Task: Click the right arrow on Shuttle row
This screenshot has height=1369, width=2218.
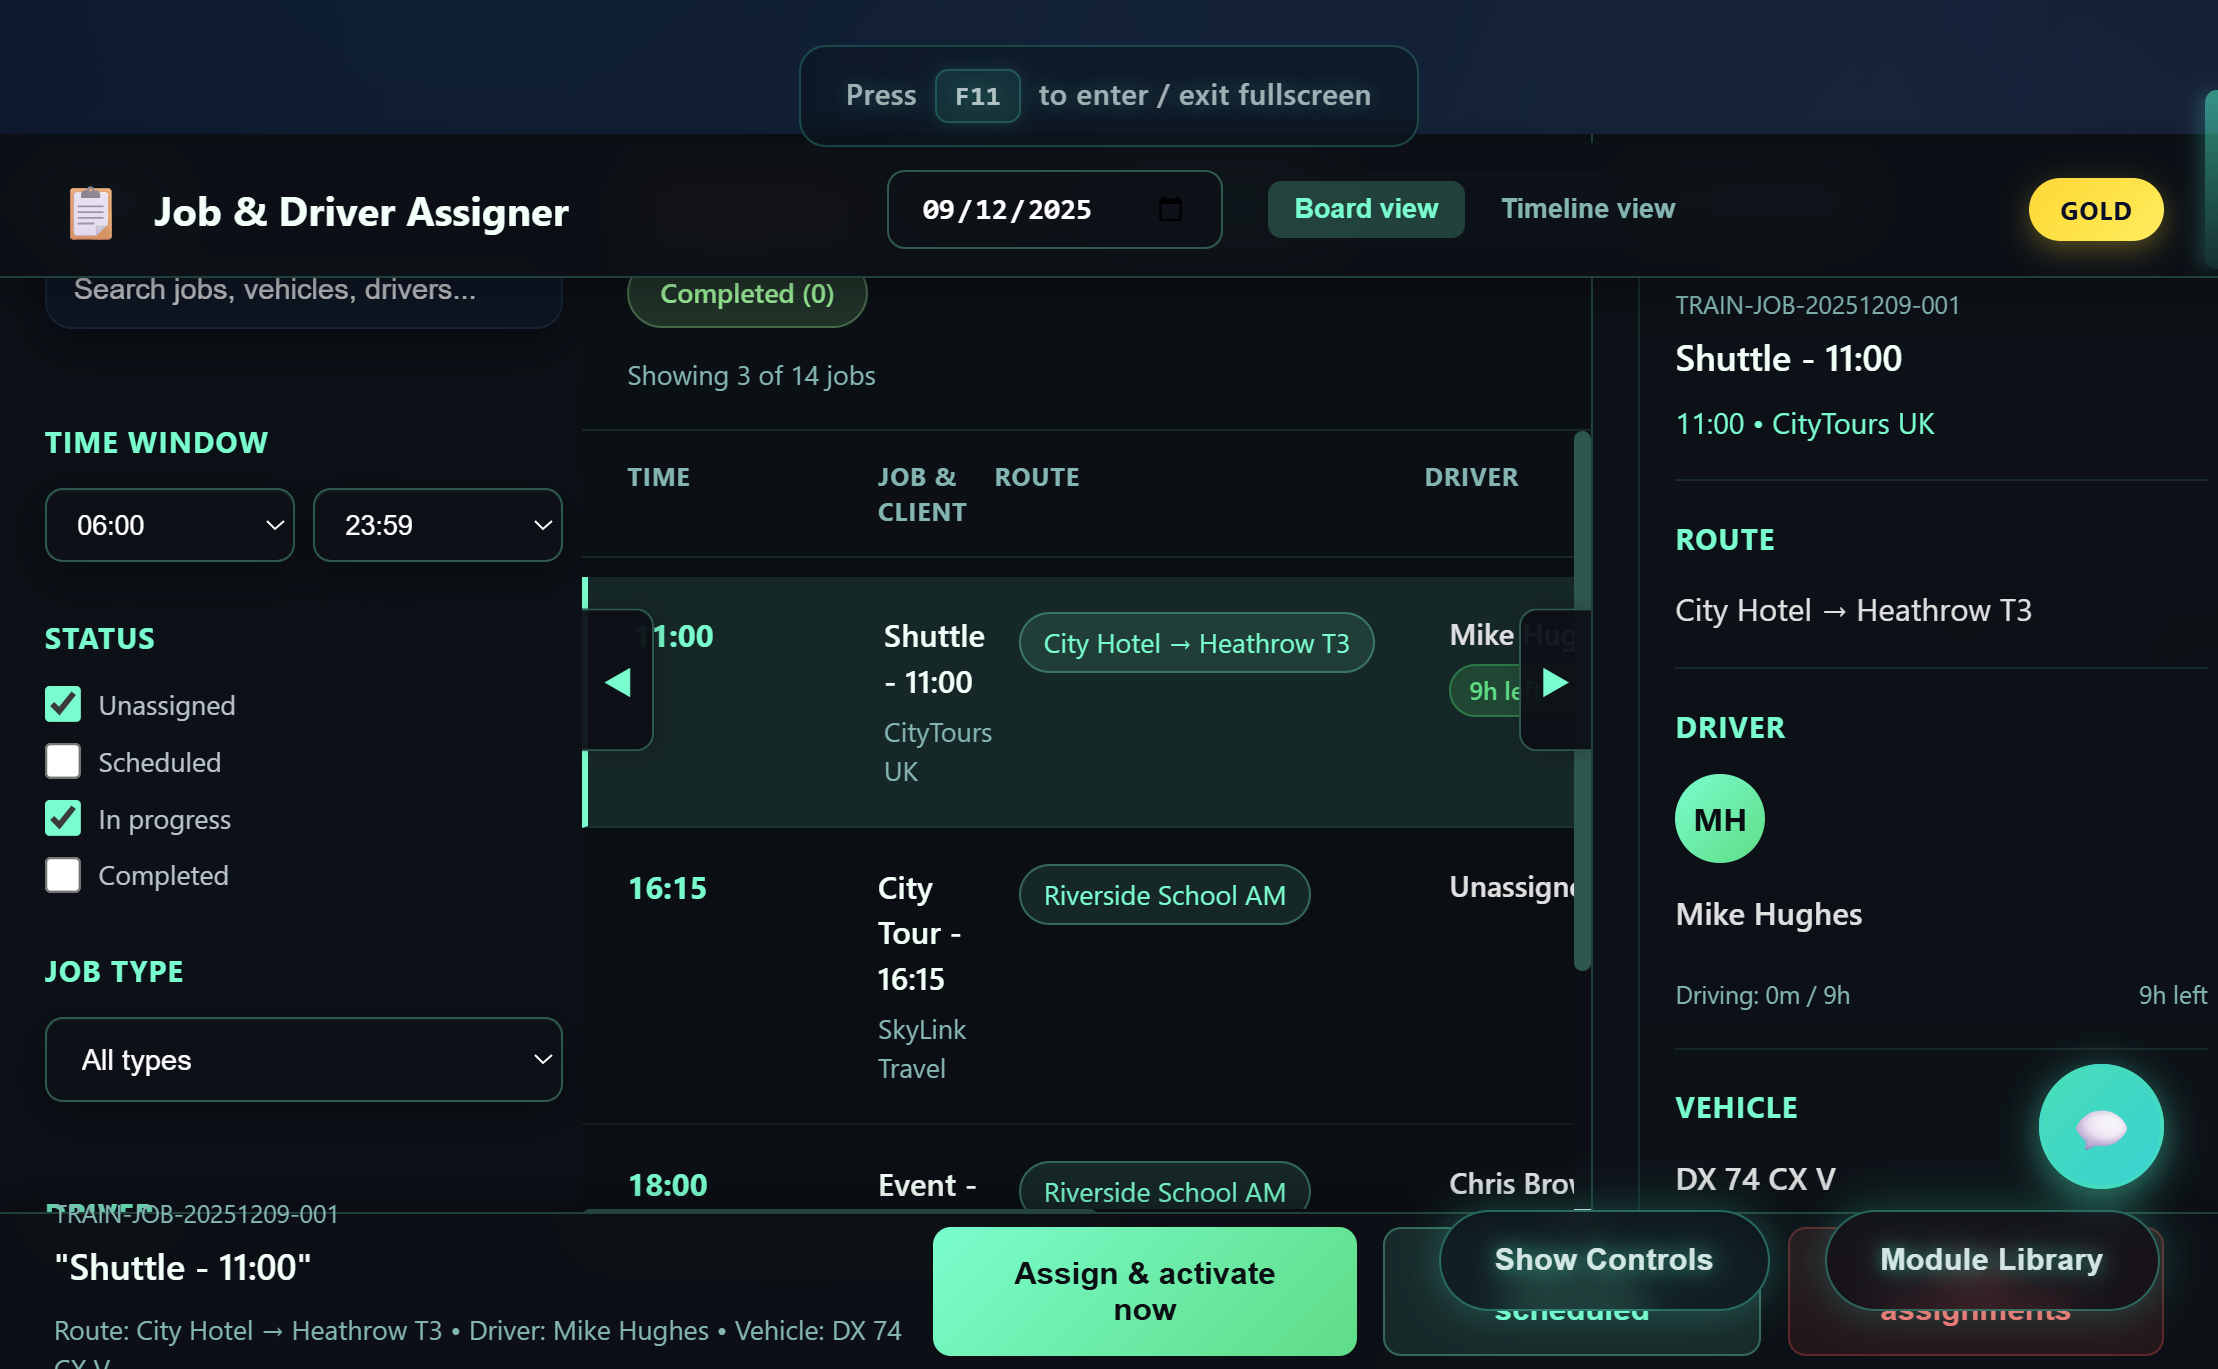Action: (x=1555, y=681)
